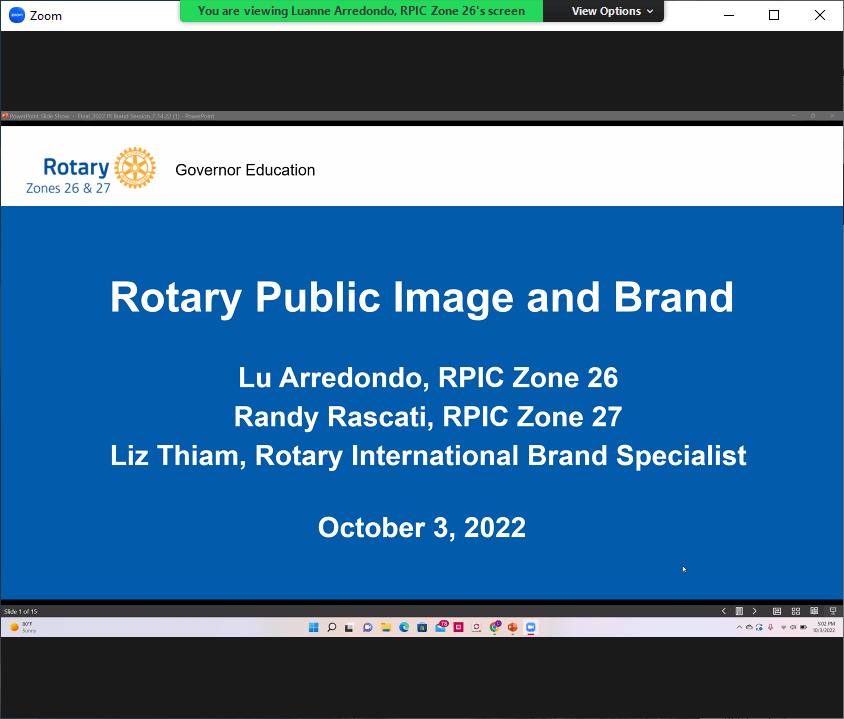Open the See All Slides menu icon
The image size is (844, 719).
point(739,611)
